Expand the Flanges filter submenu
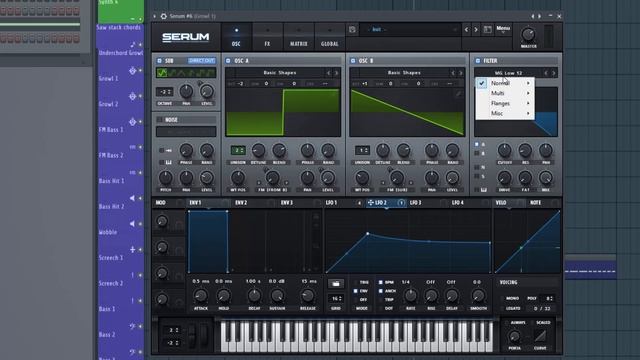The image size is (640, 360). (505, 103)
